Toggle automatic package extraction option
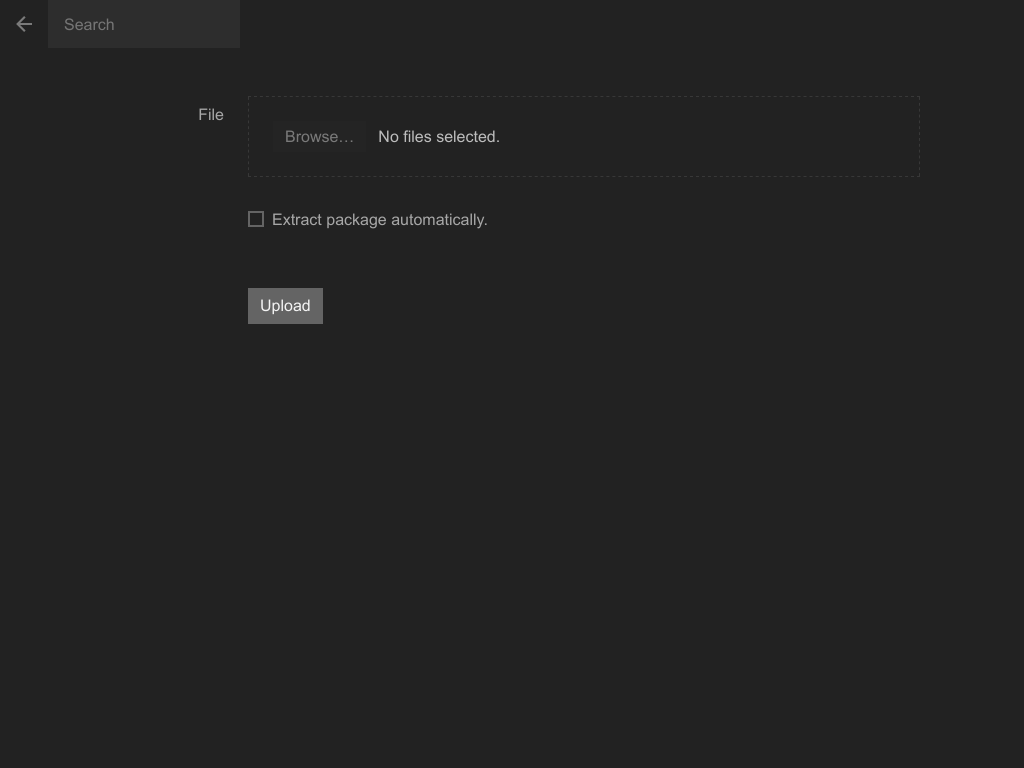Image resolution: width=1024 pixels, height=768 pixels. [x=256, y=219]
